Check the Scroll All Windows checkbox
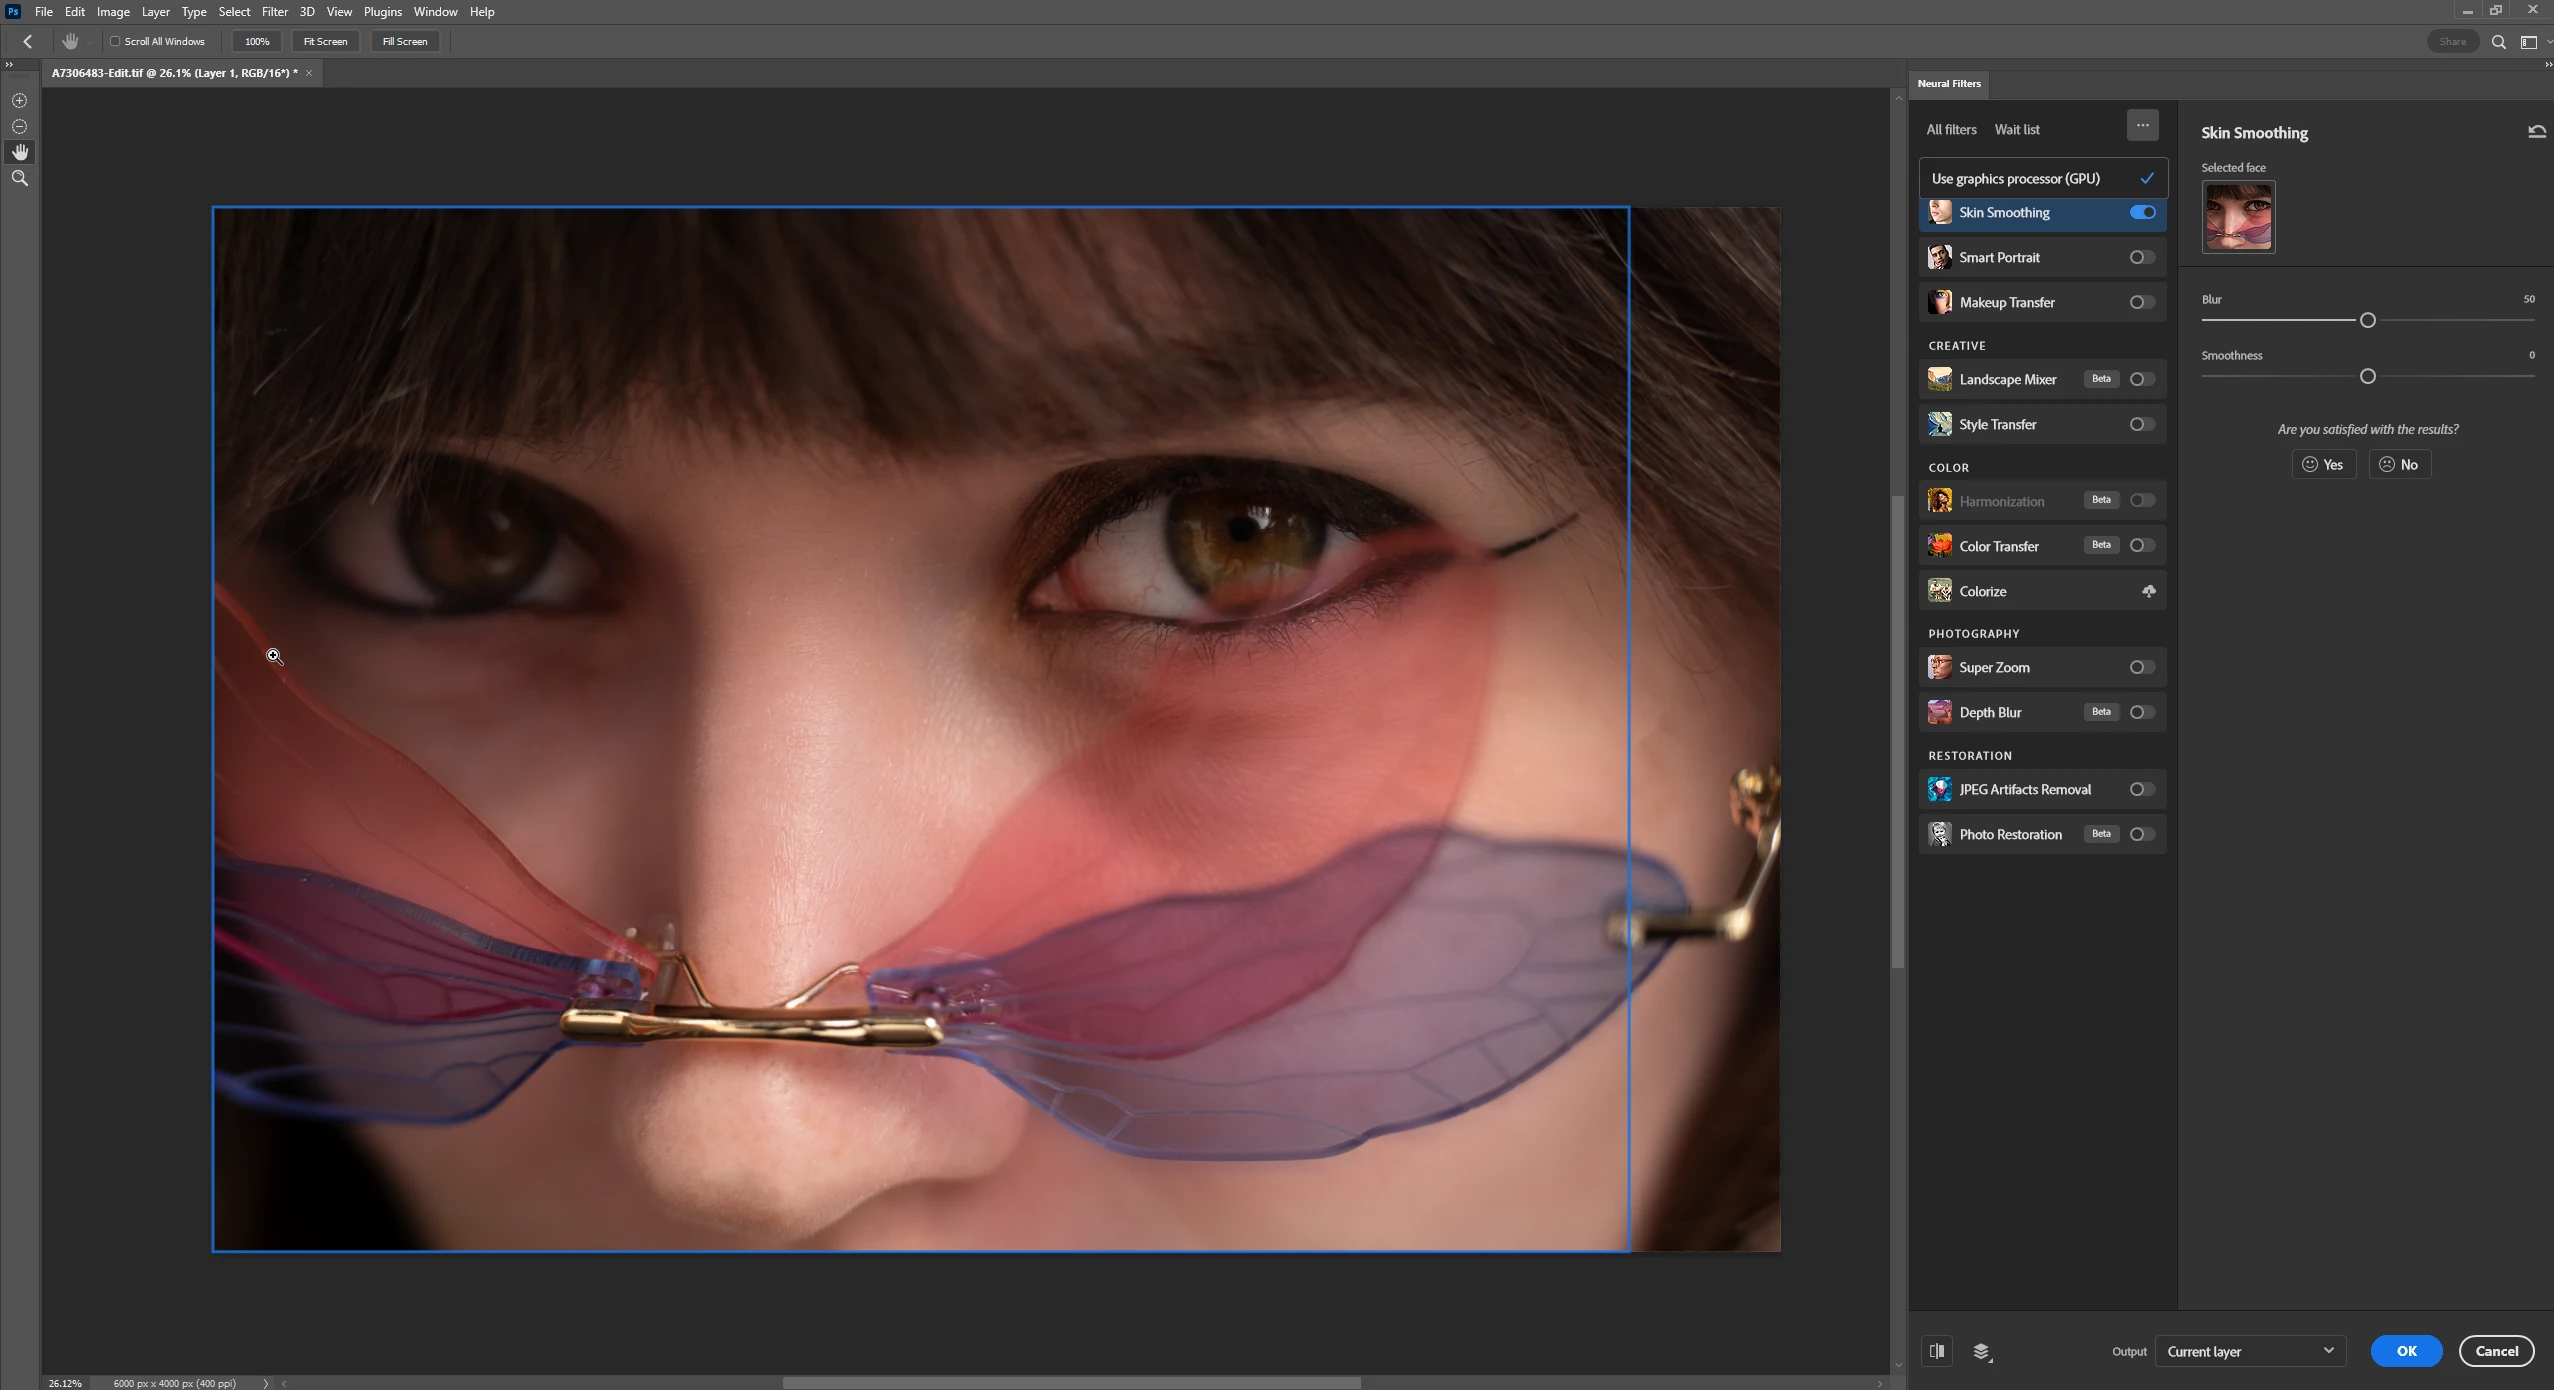The height and width of the screenshot is (1390, 2554). [116, 42]
